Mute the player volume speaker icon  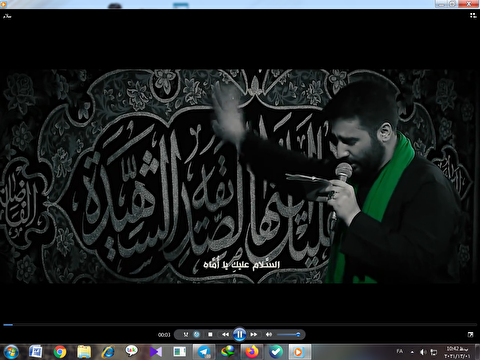point(269,334)
